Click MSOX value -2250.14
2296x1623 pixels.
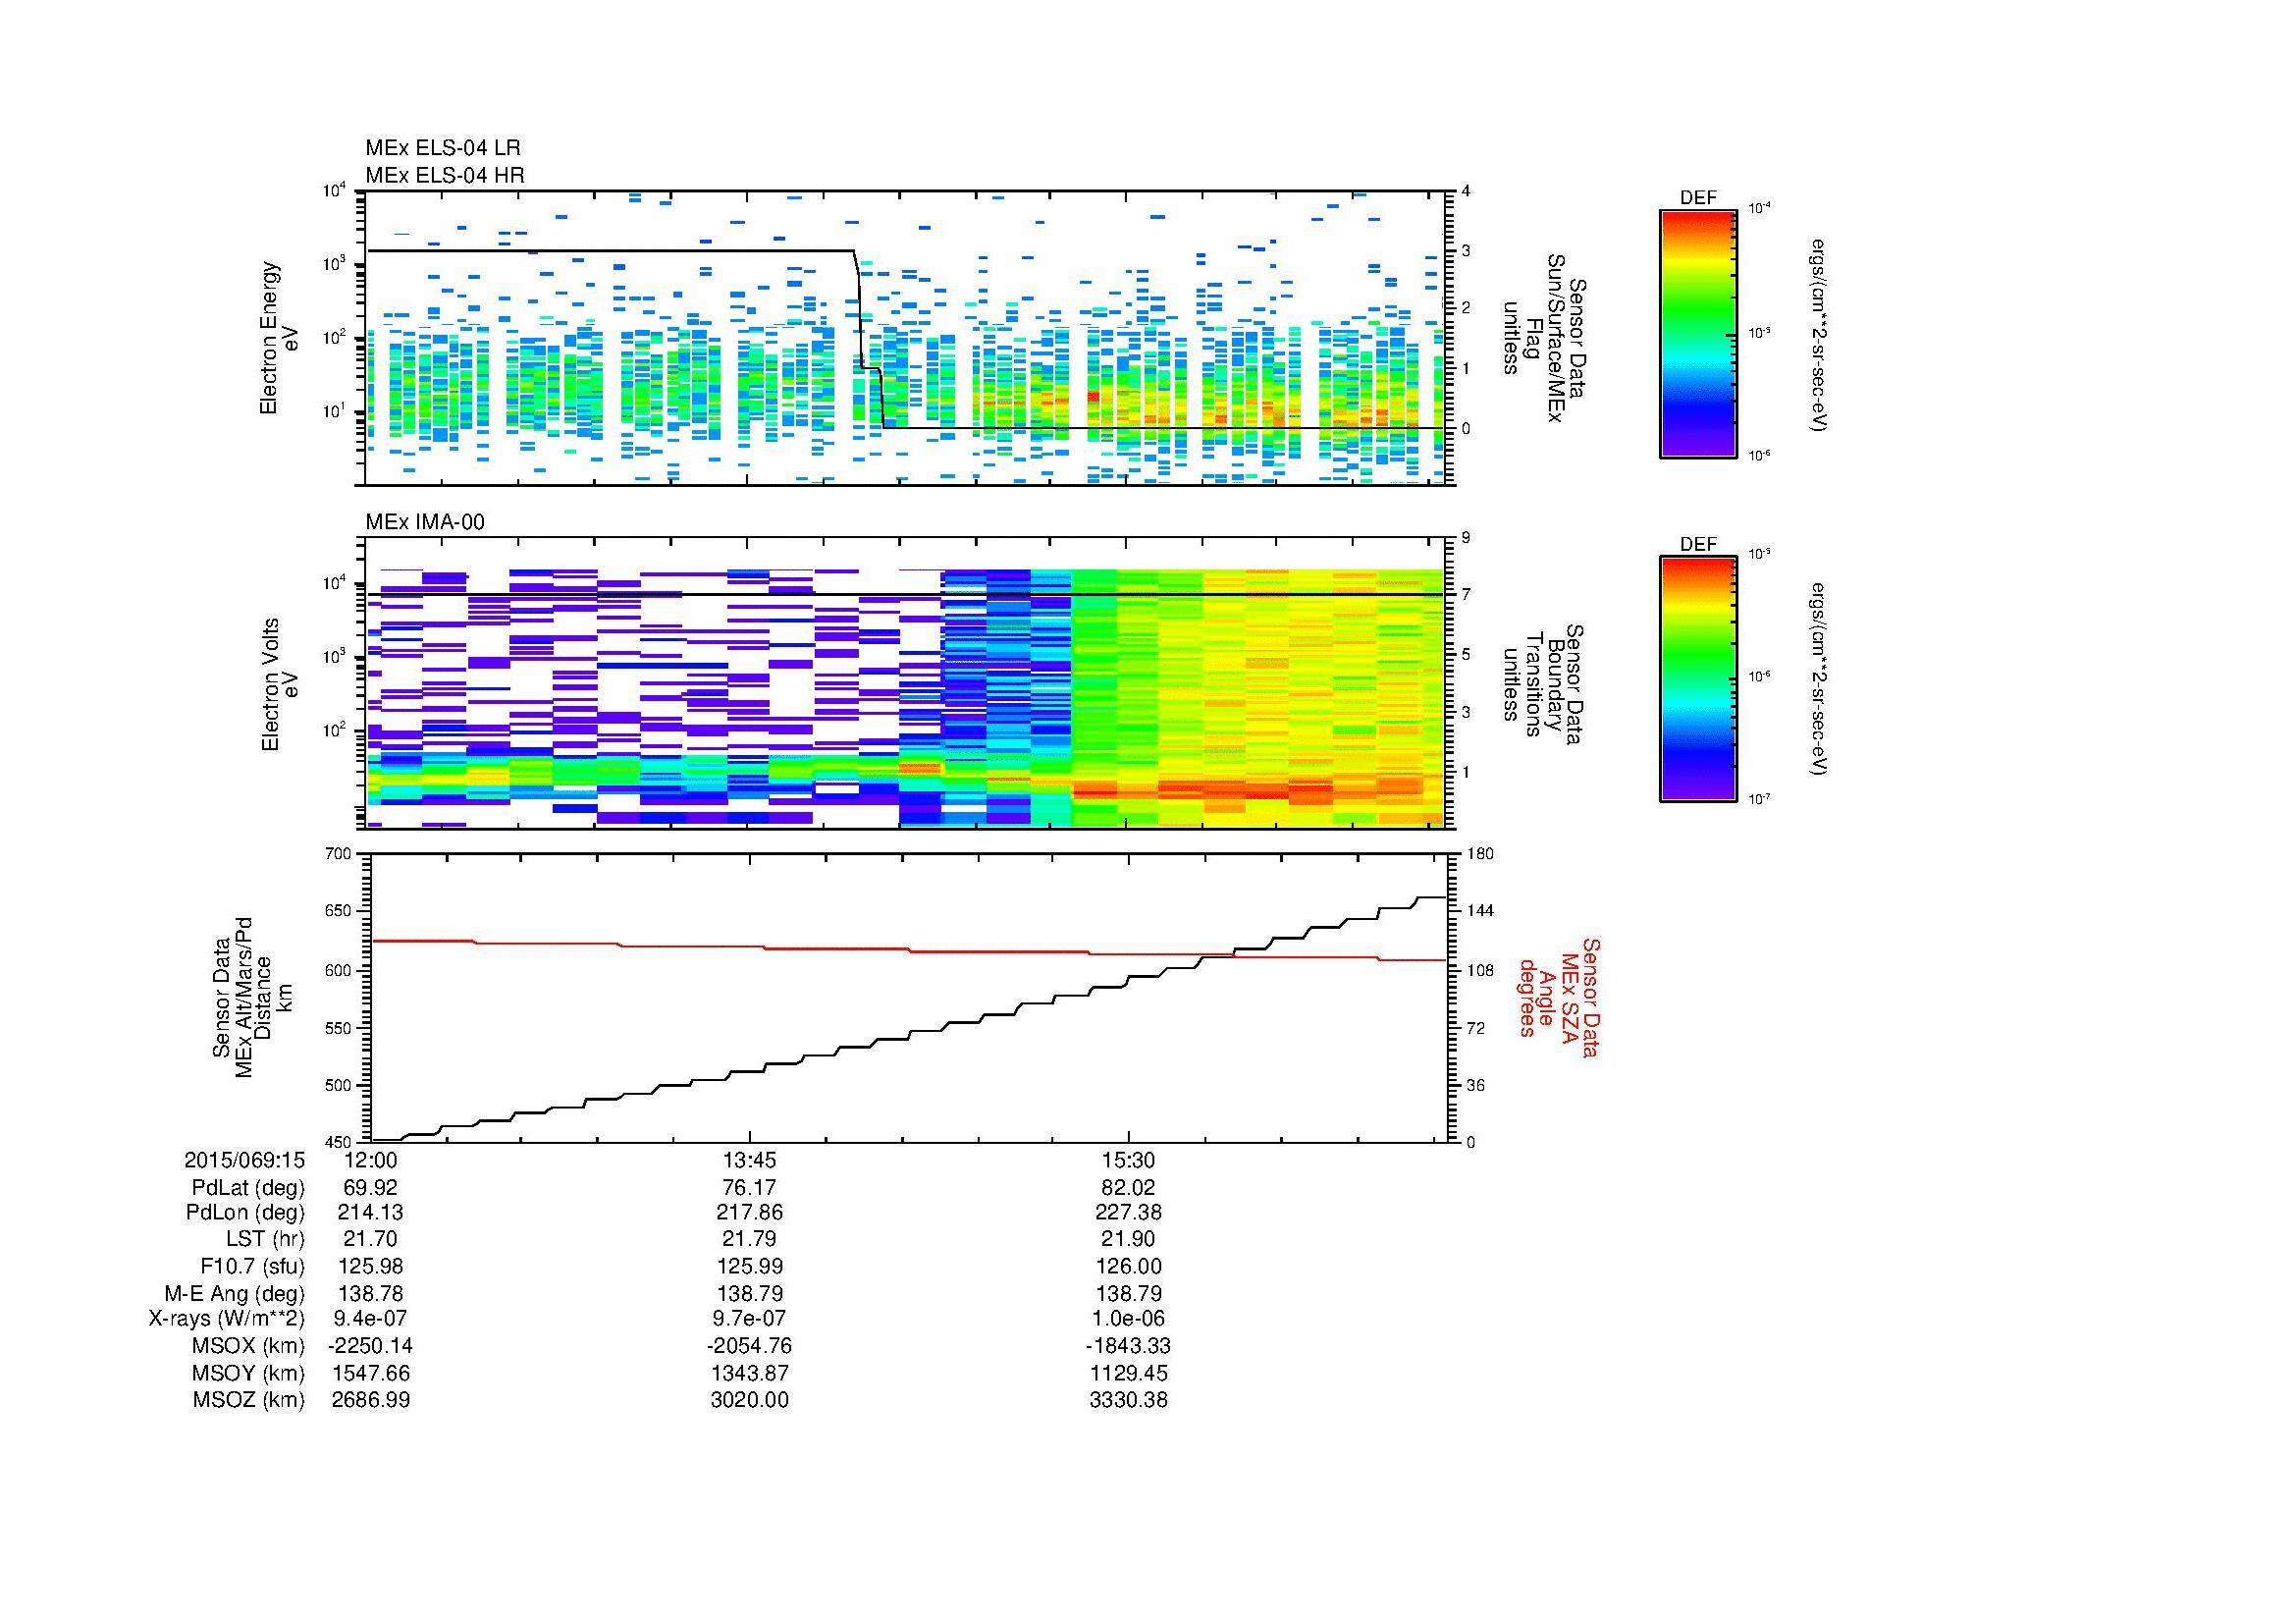[370, 1346]
